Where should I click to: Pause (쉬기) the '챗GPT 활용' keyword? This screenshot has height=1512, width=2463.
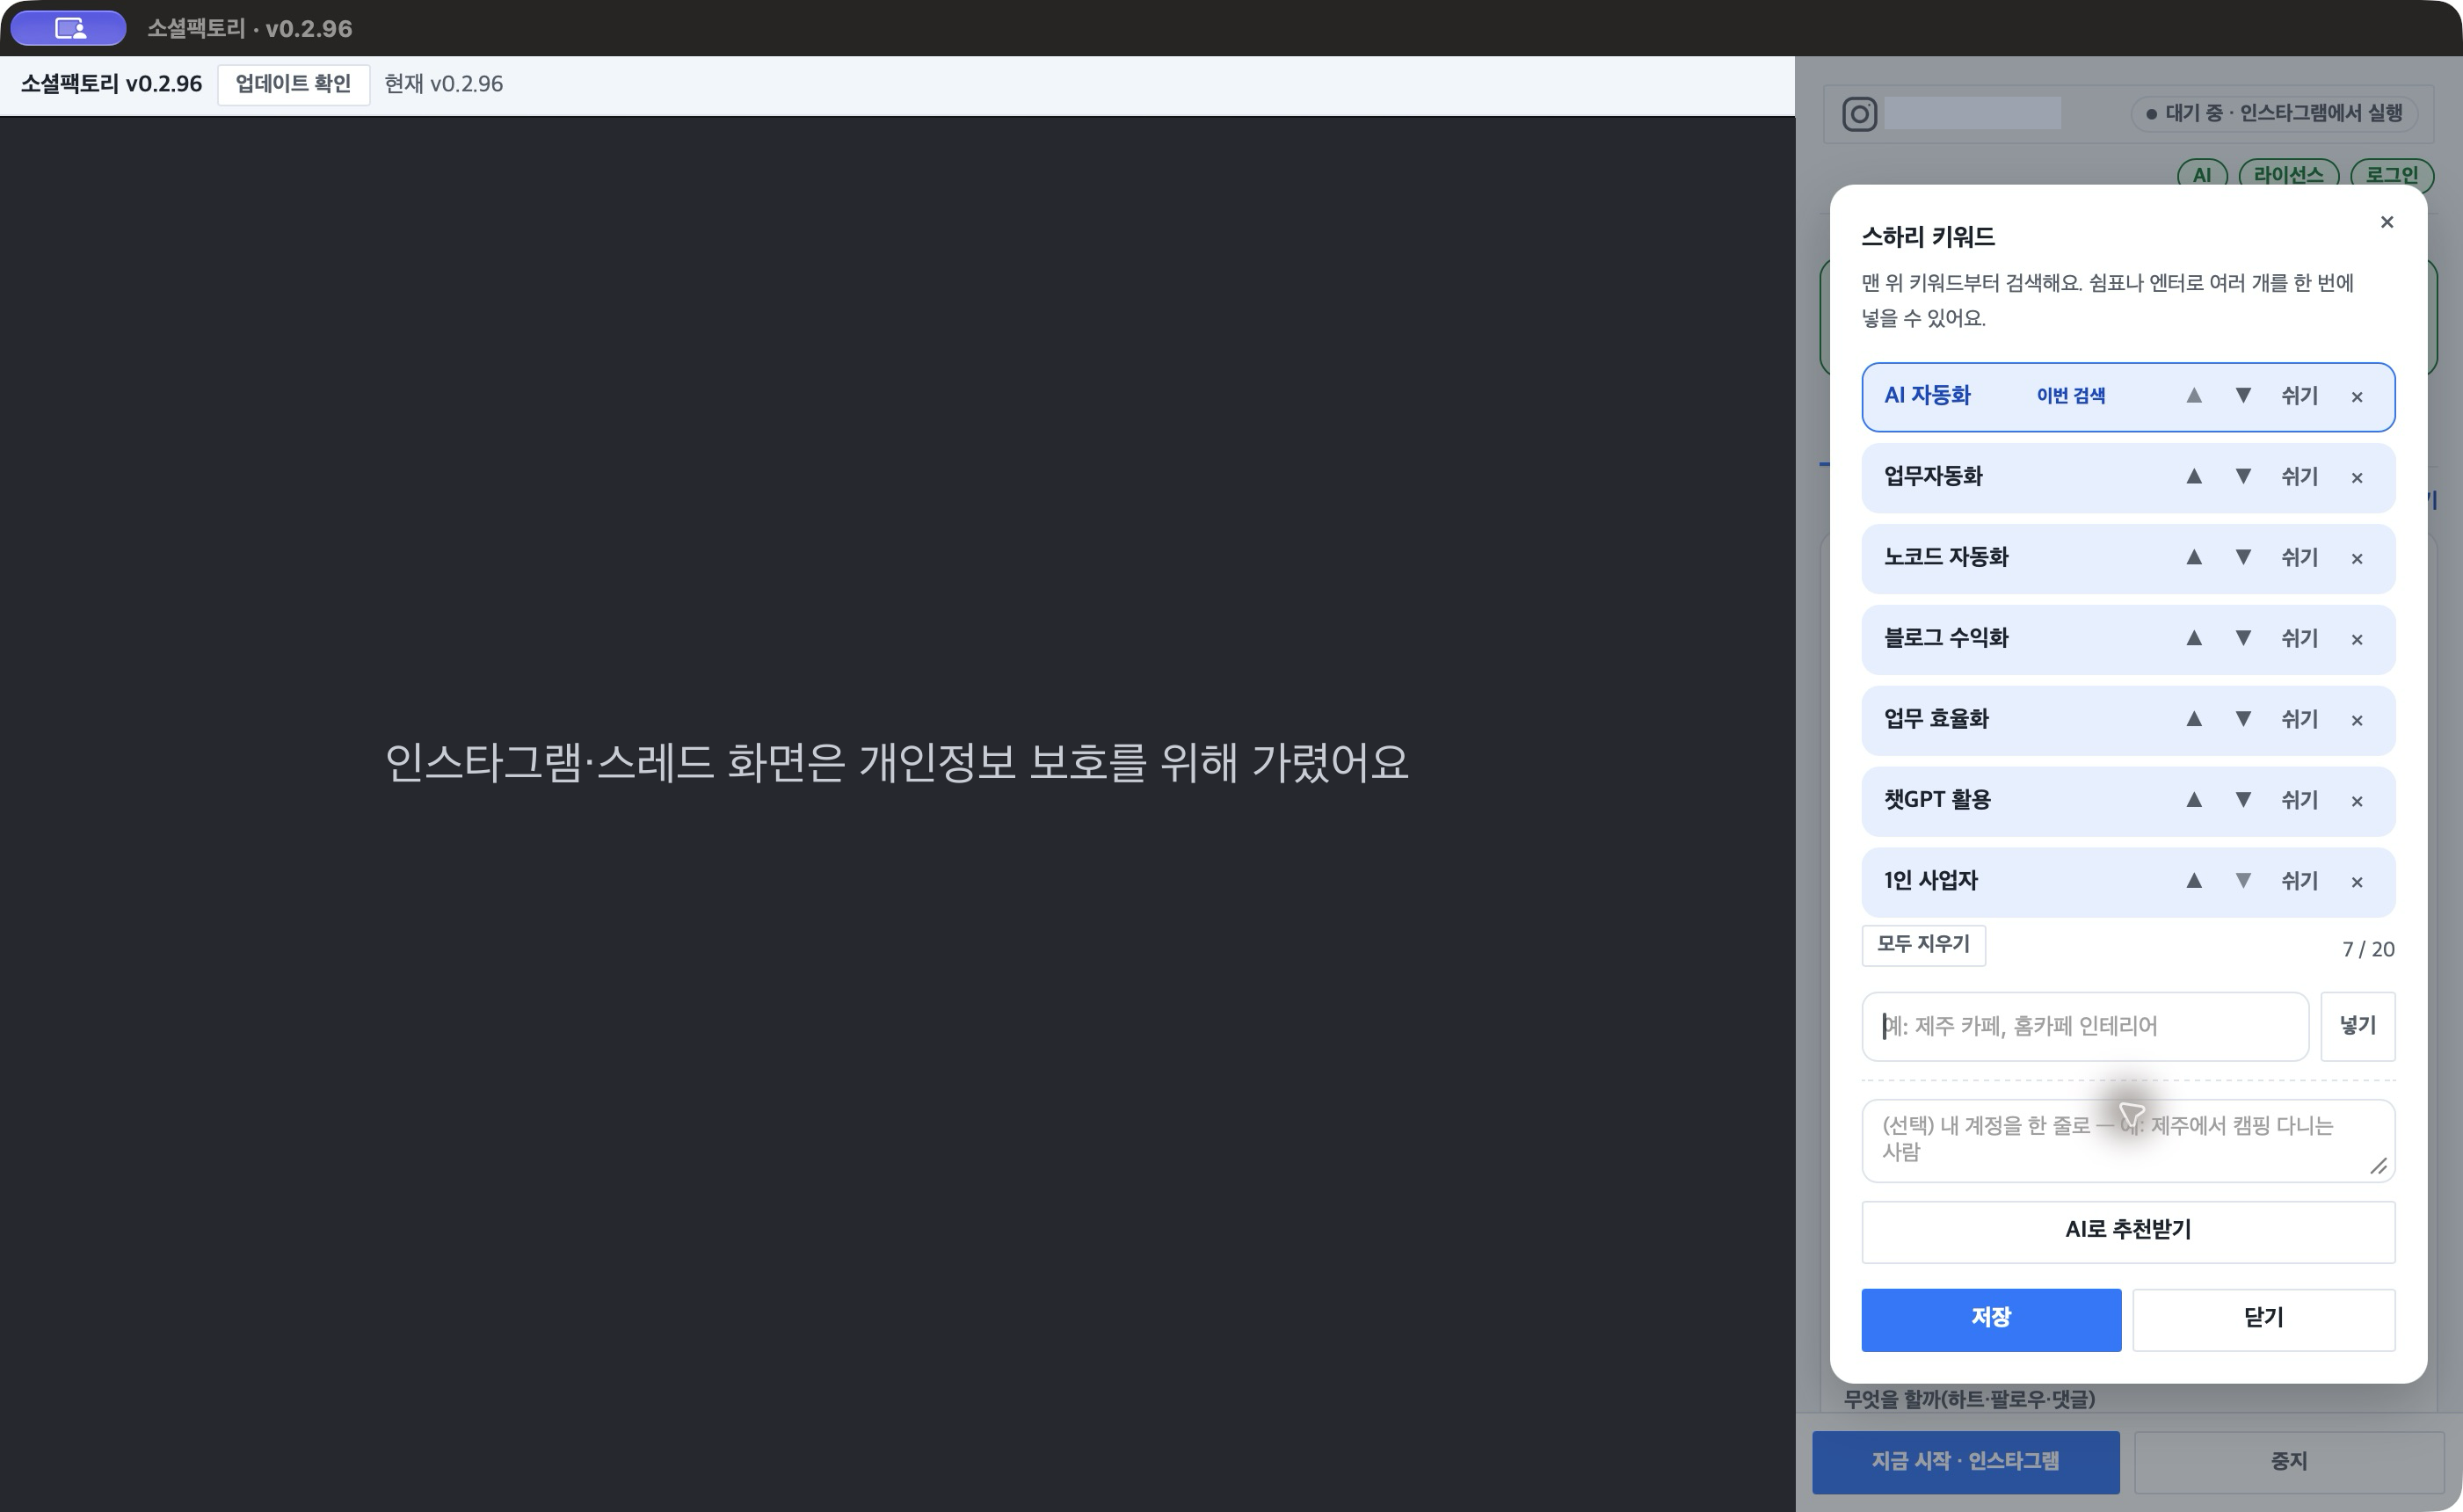click(x=2299, y=801)
